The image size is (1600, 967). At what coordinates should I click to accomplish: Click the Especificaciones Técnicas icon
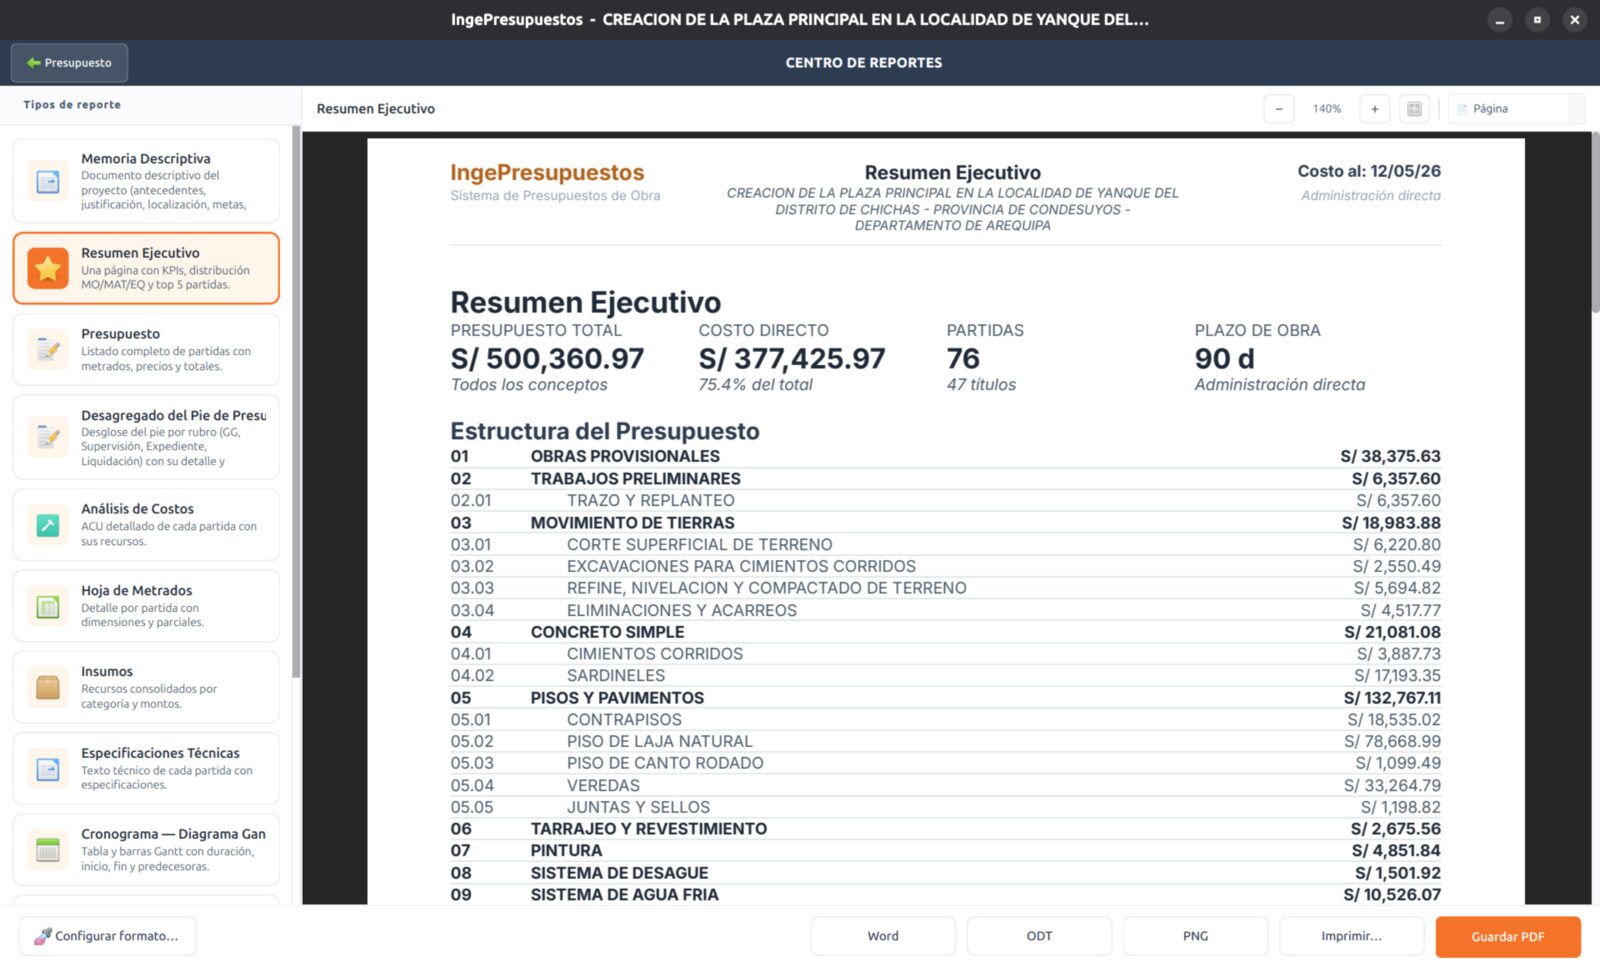[48, 768]
